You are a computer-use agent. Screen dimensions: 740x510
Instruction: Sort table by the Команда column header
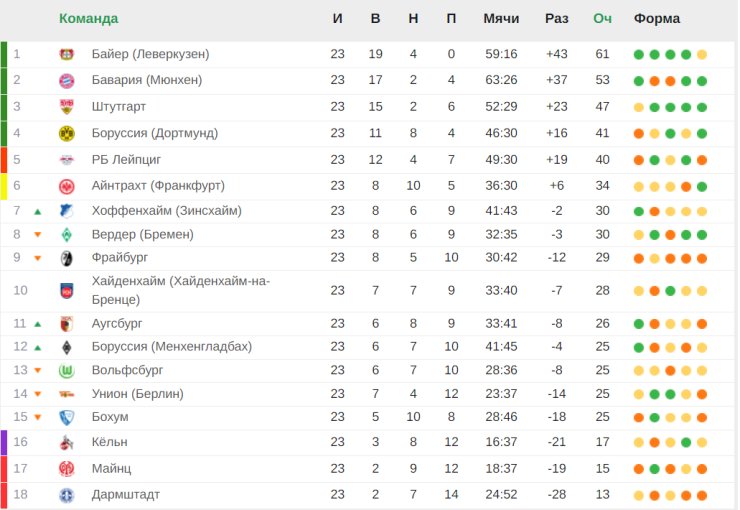[x=88, y=19]
